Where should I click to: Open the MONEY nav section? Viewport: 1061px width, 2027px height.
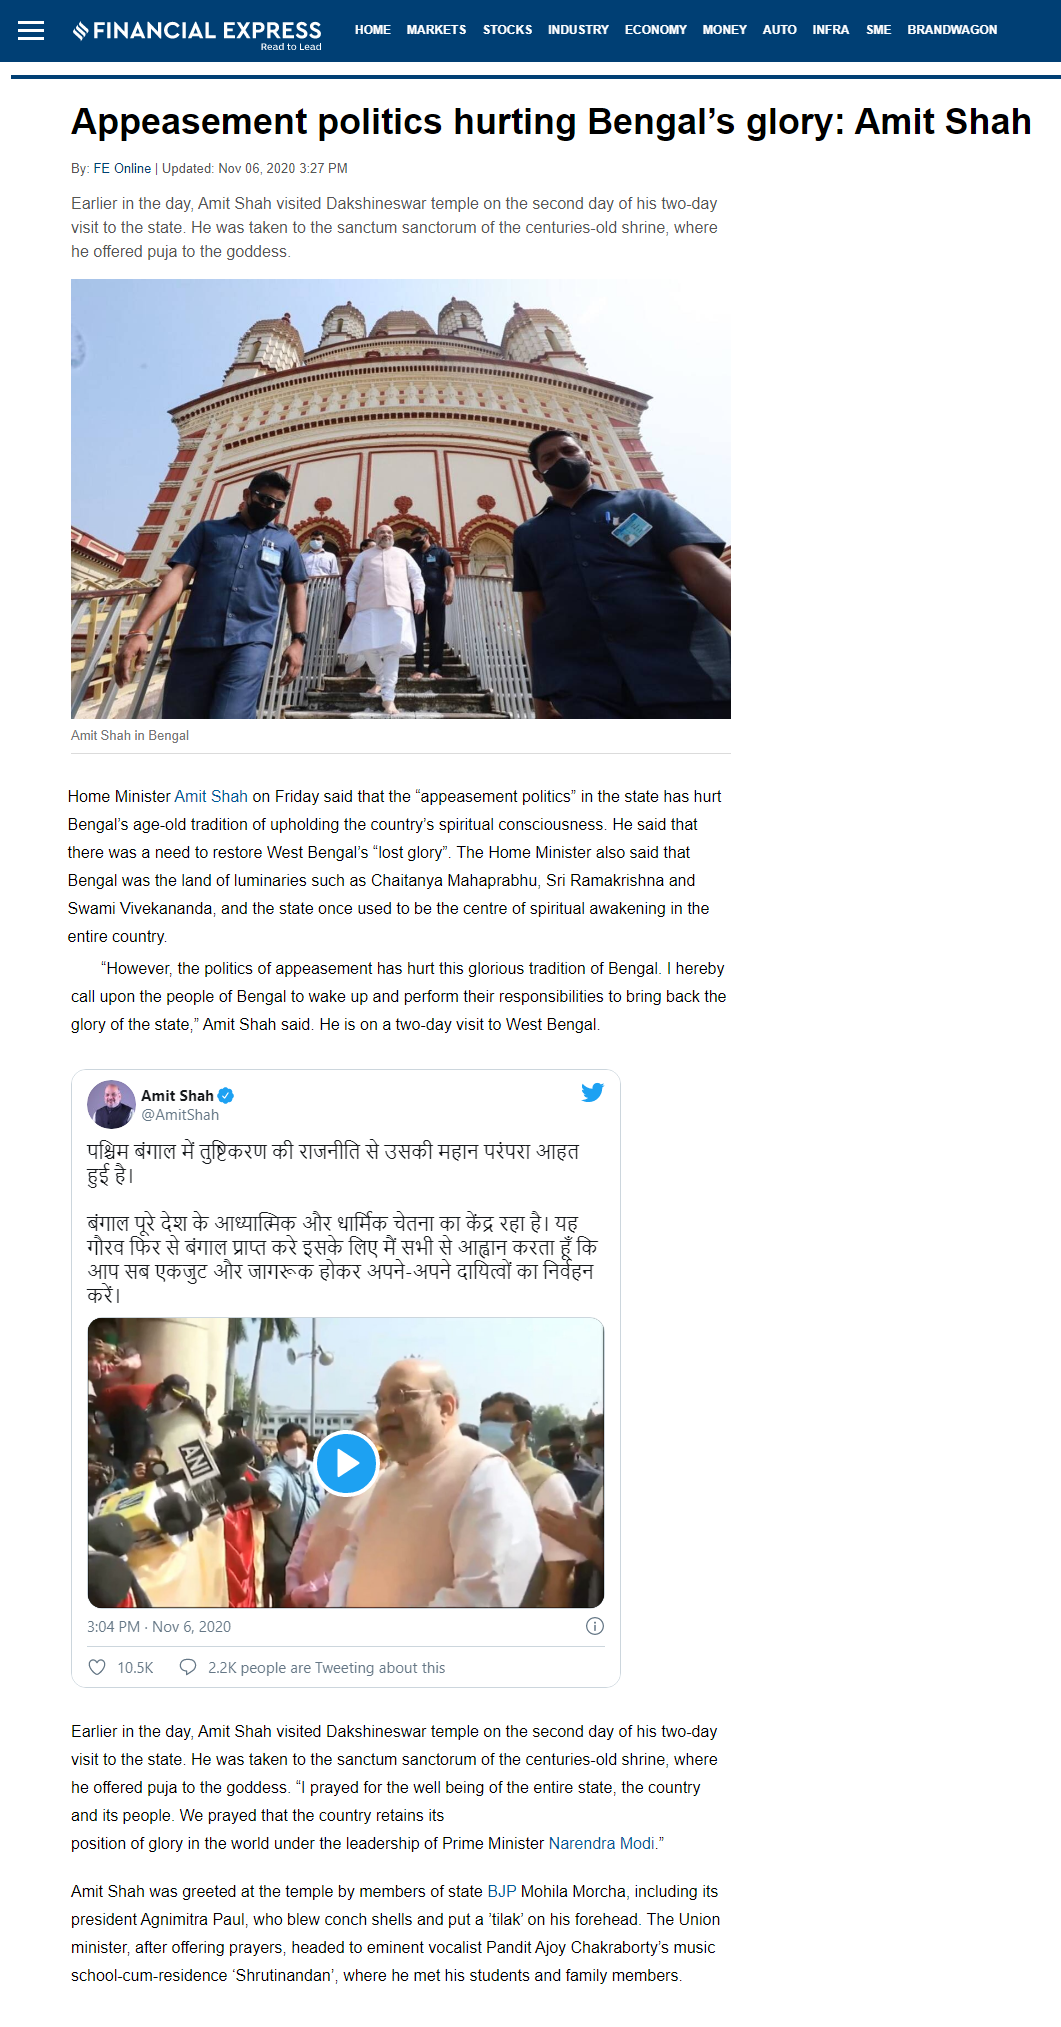click(x=724, y=30)
